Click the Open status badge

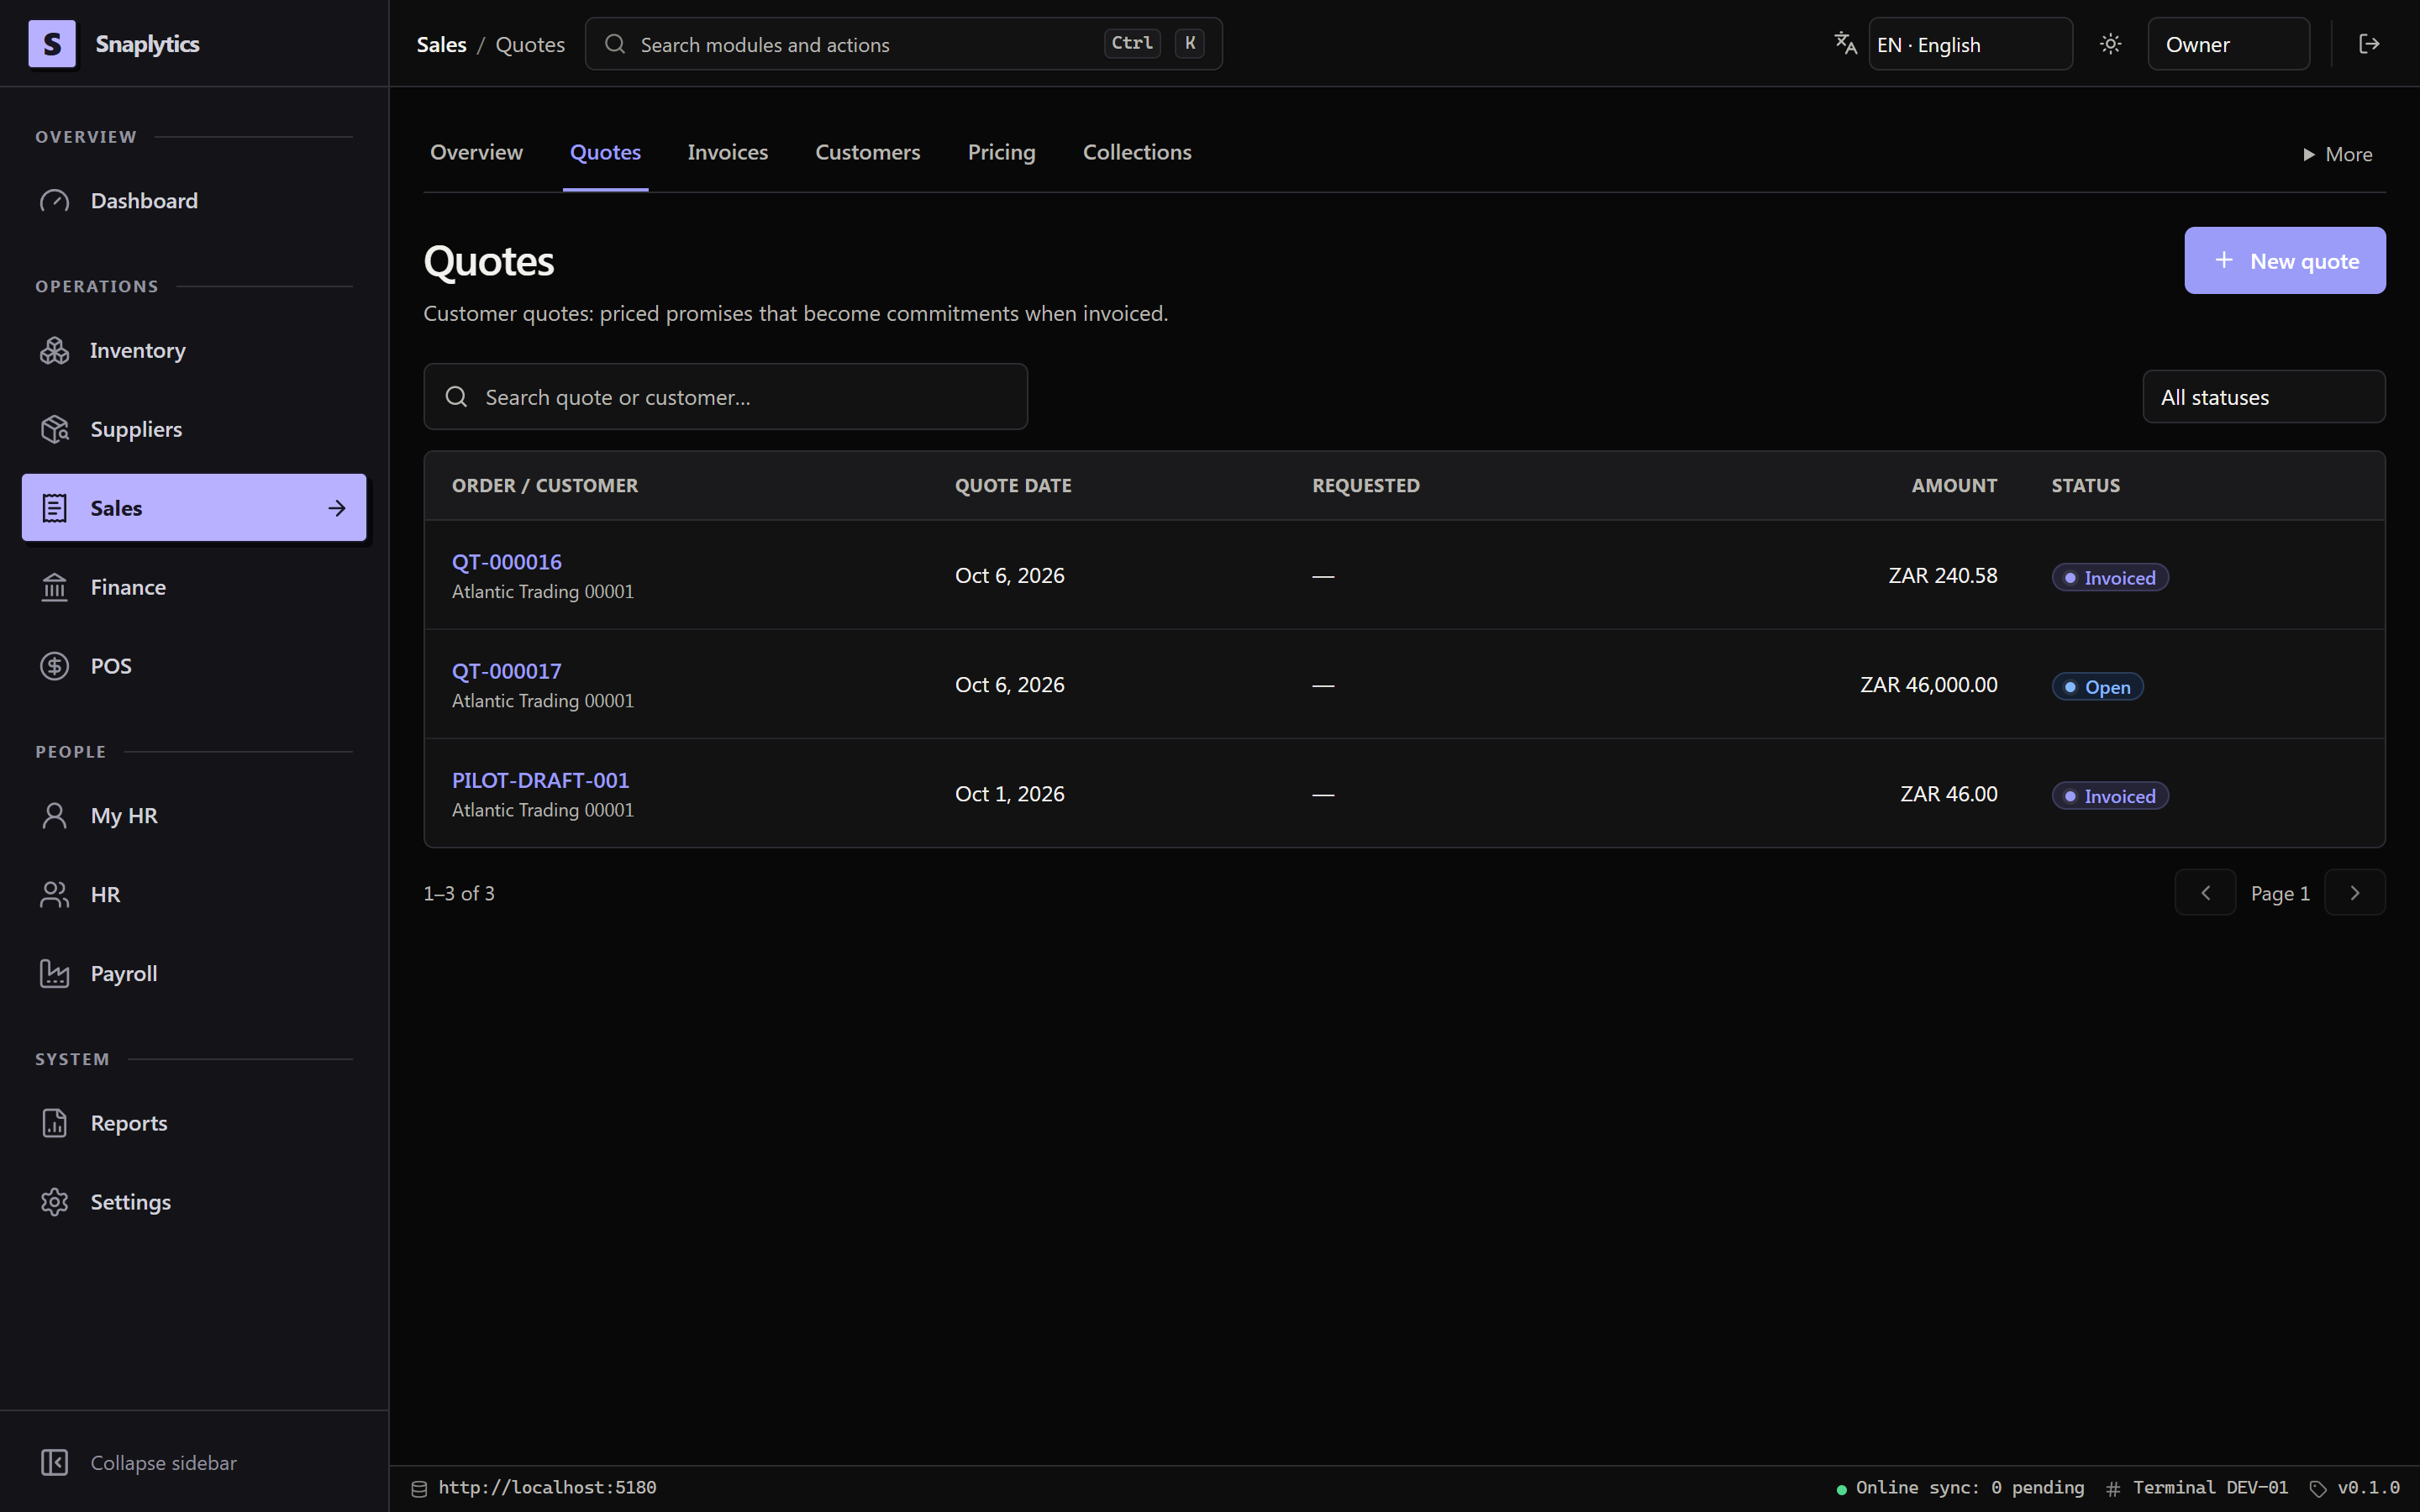point(2097,687)
